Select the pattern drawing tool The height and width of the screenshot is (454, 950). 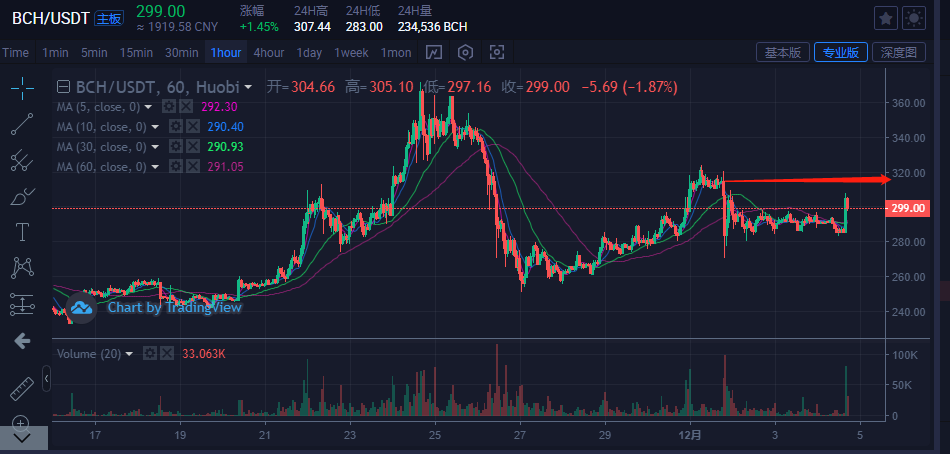(x=22, y=267)
